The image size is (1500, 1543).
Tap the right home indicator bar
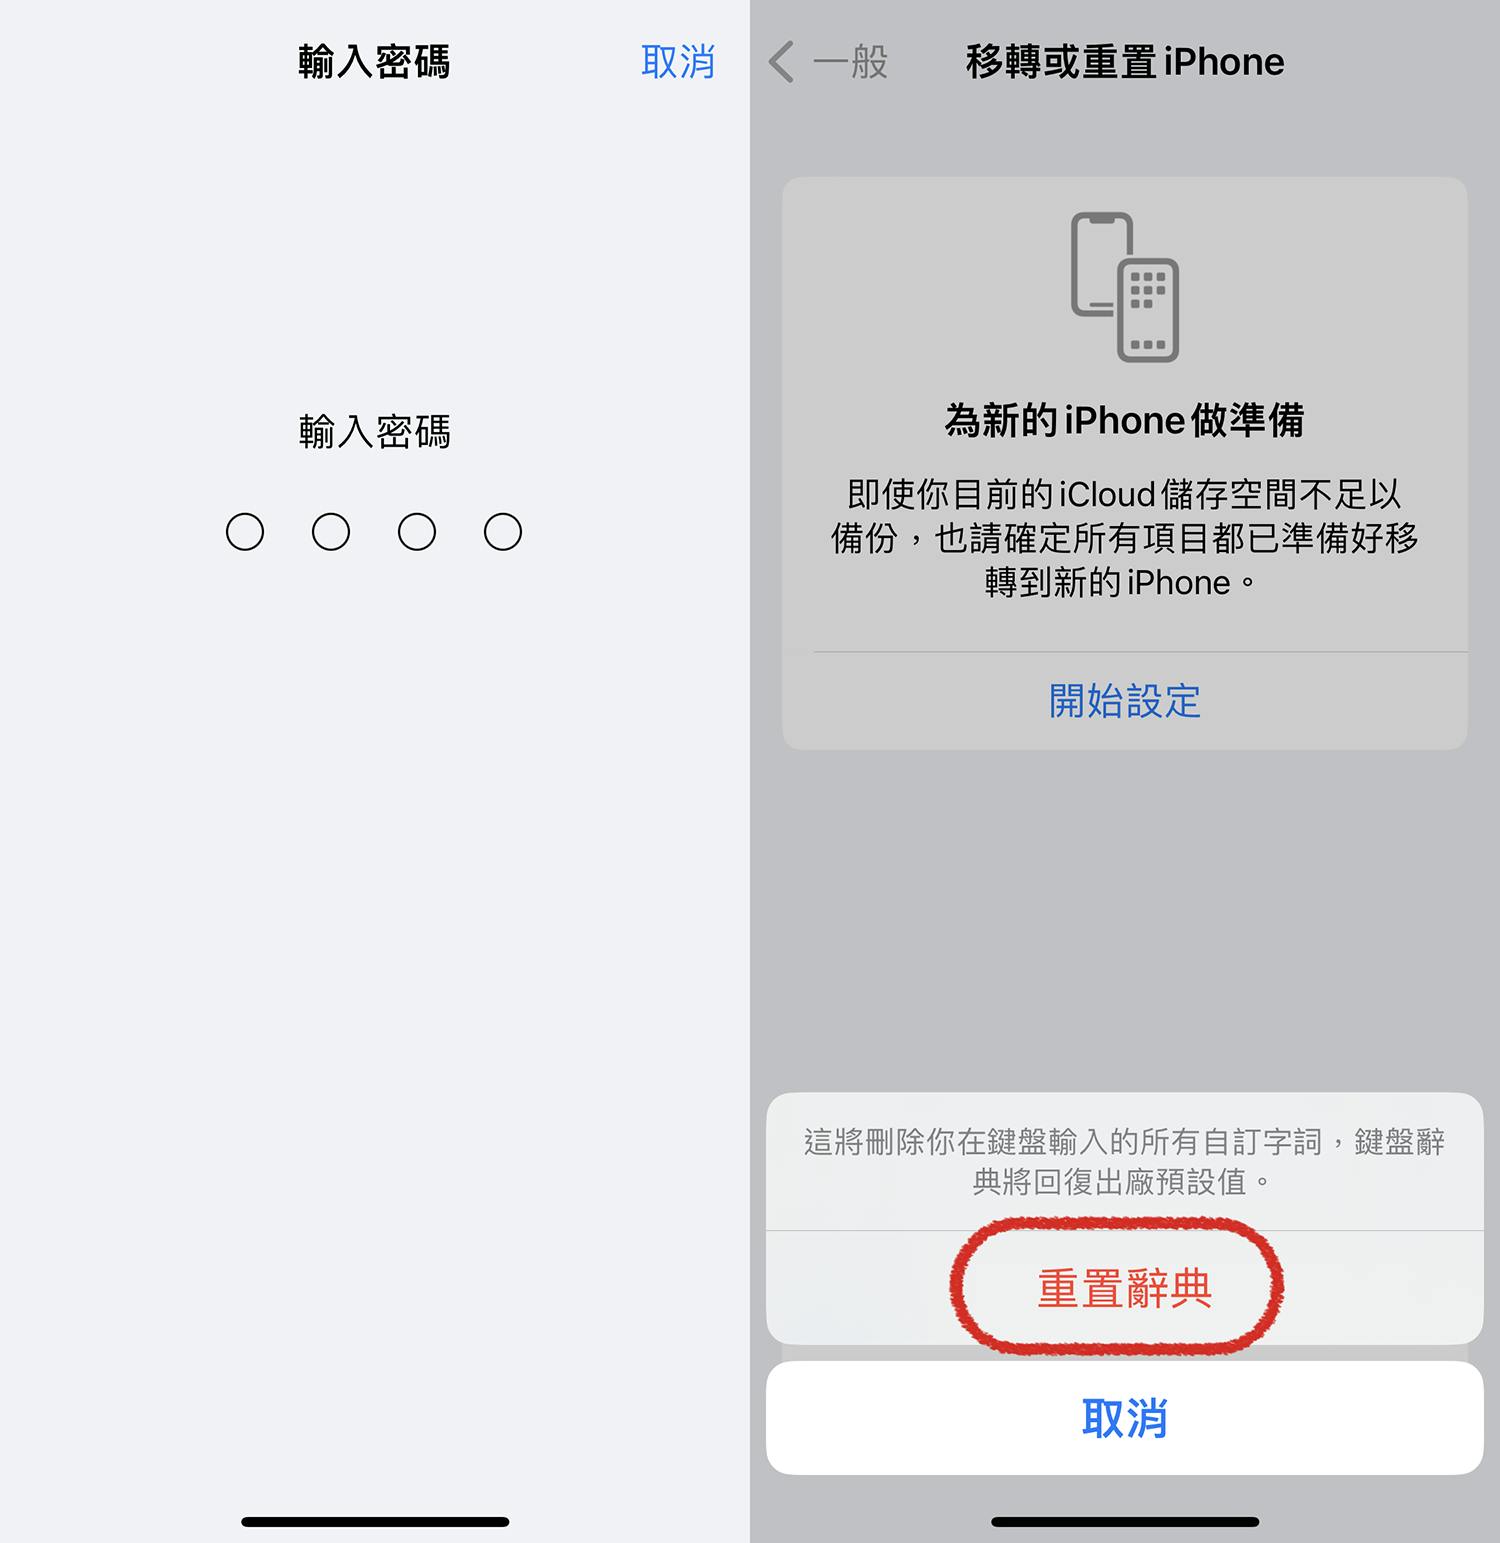1125,1522
